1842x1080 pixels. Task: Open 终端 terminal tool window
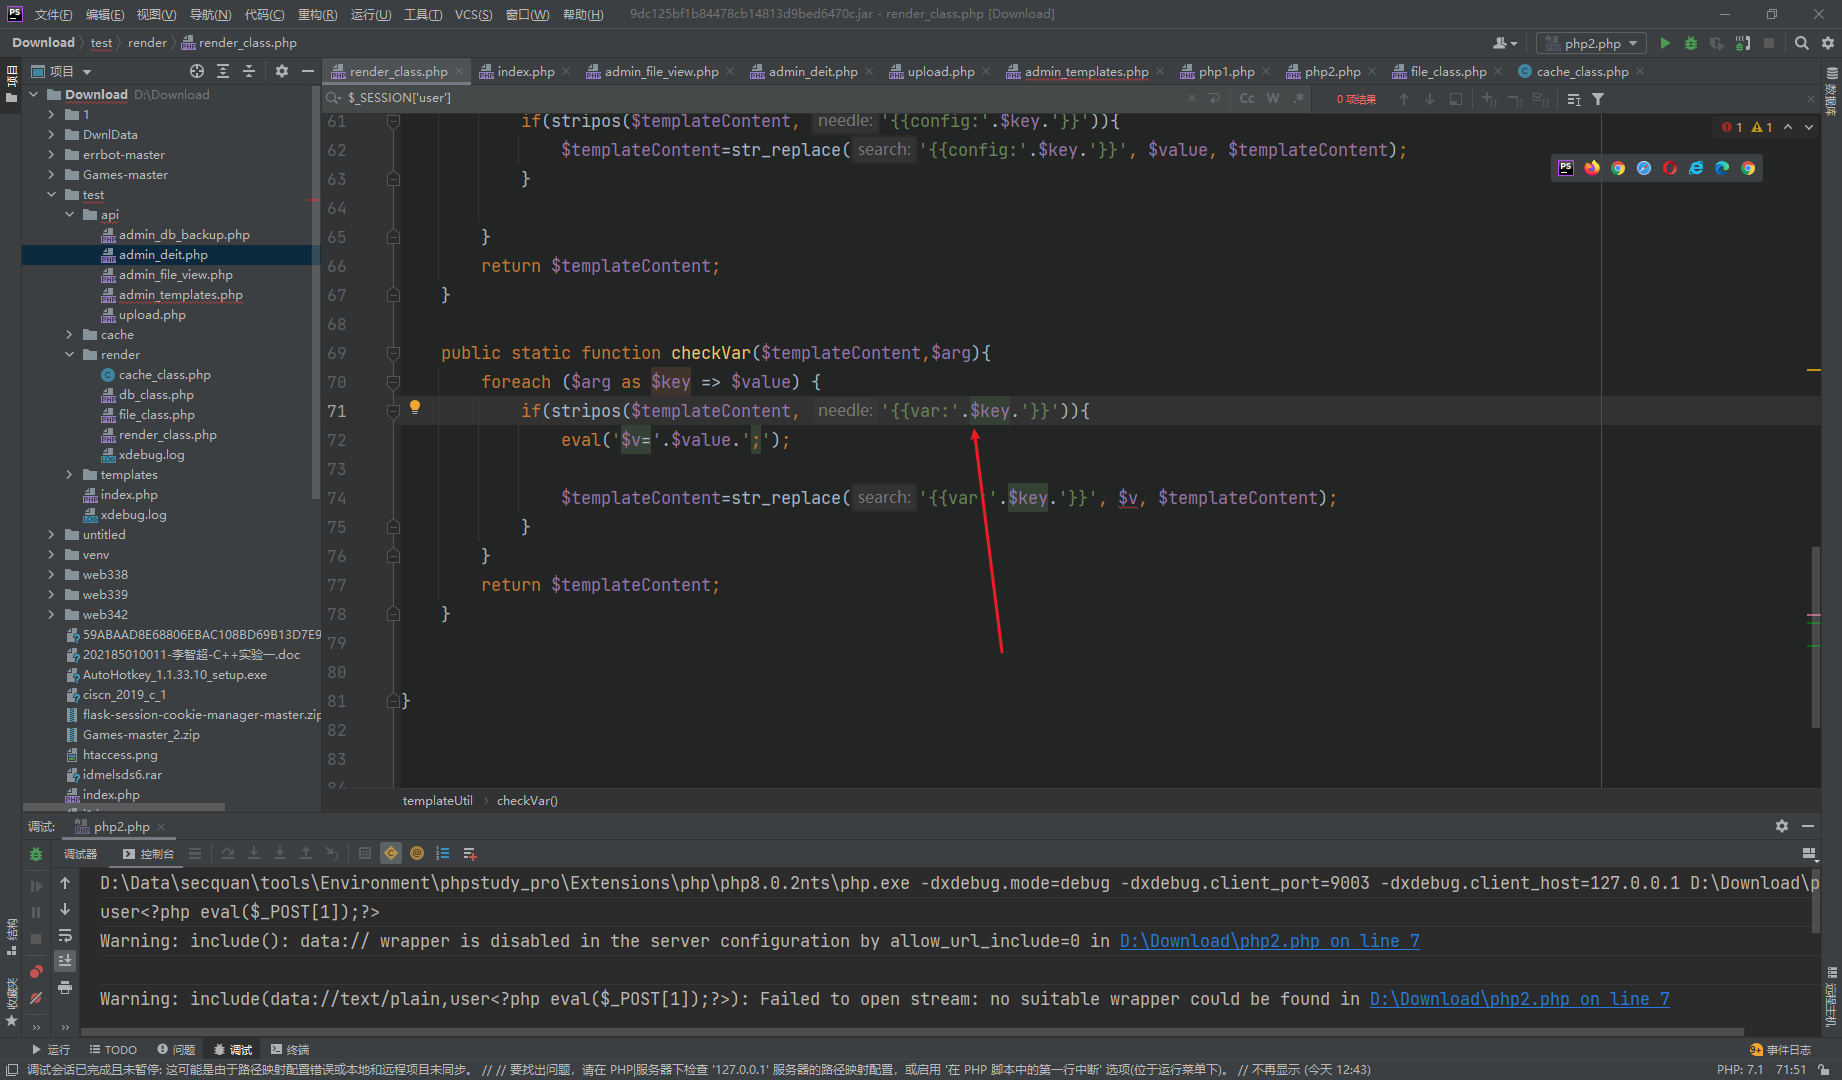290,1049
